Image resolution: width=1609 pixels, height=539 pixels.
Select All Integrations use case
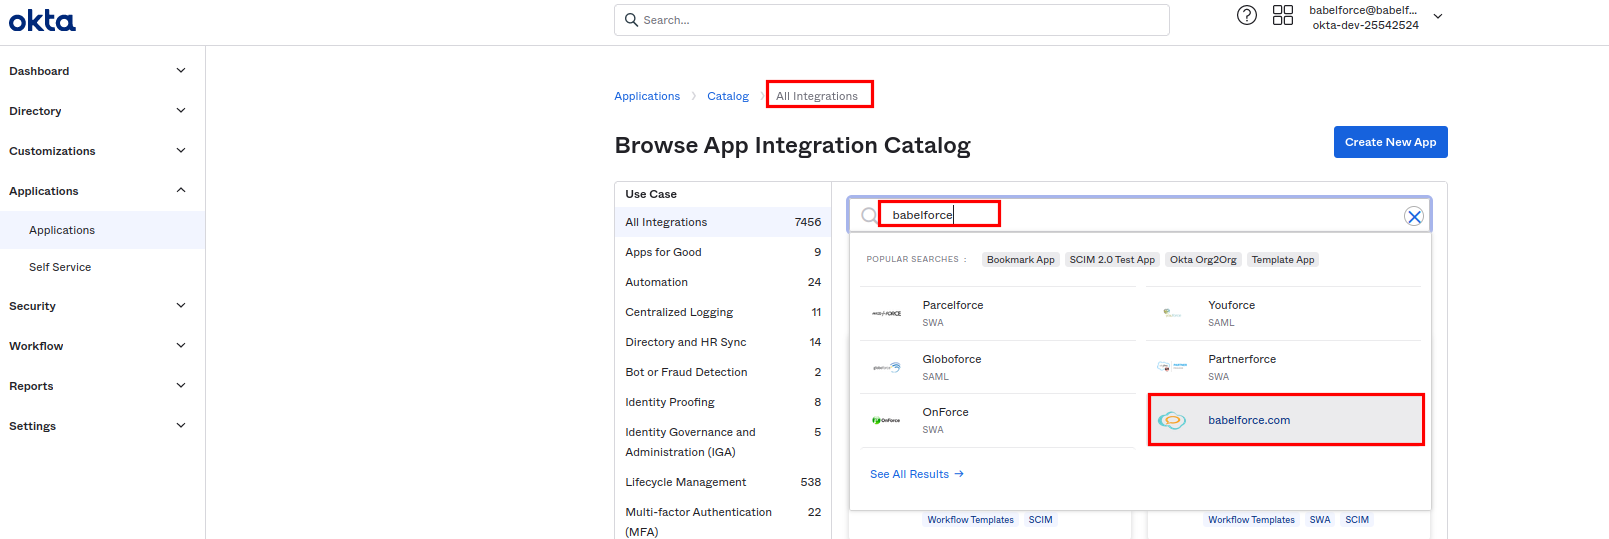[723, 222]
